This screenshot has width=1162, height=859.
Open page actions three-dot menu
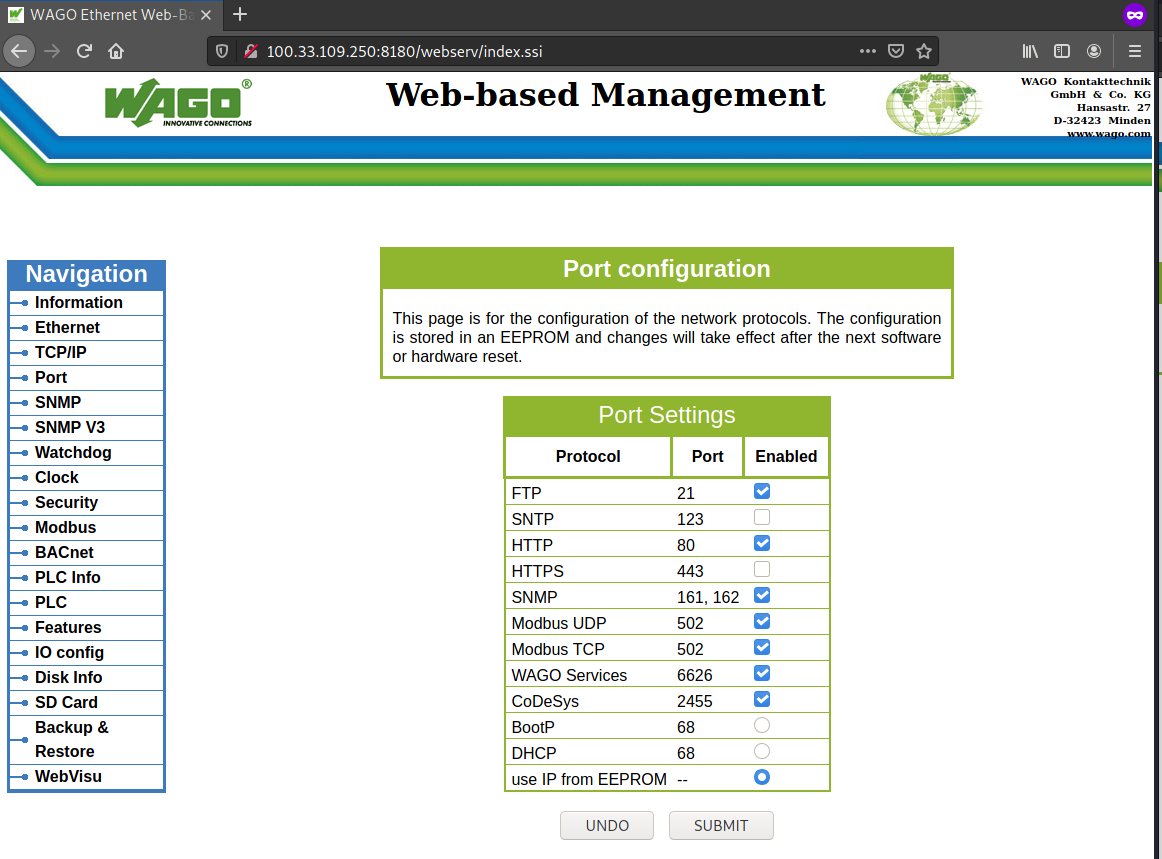coord(868,51)
